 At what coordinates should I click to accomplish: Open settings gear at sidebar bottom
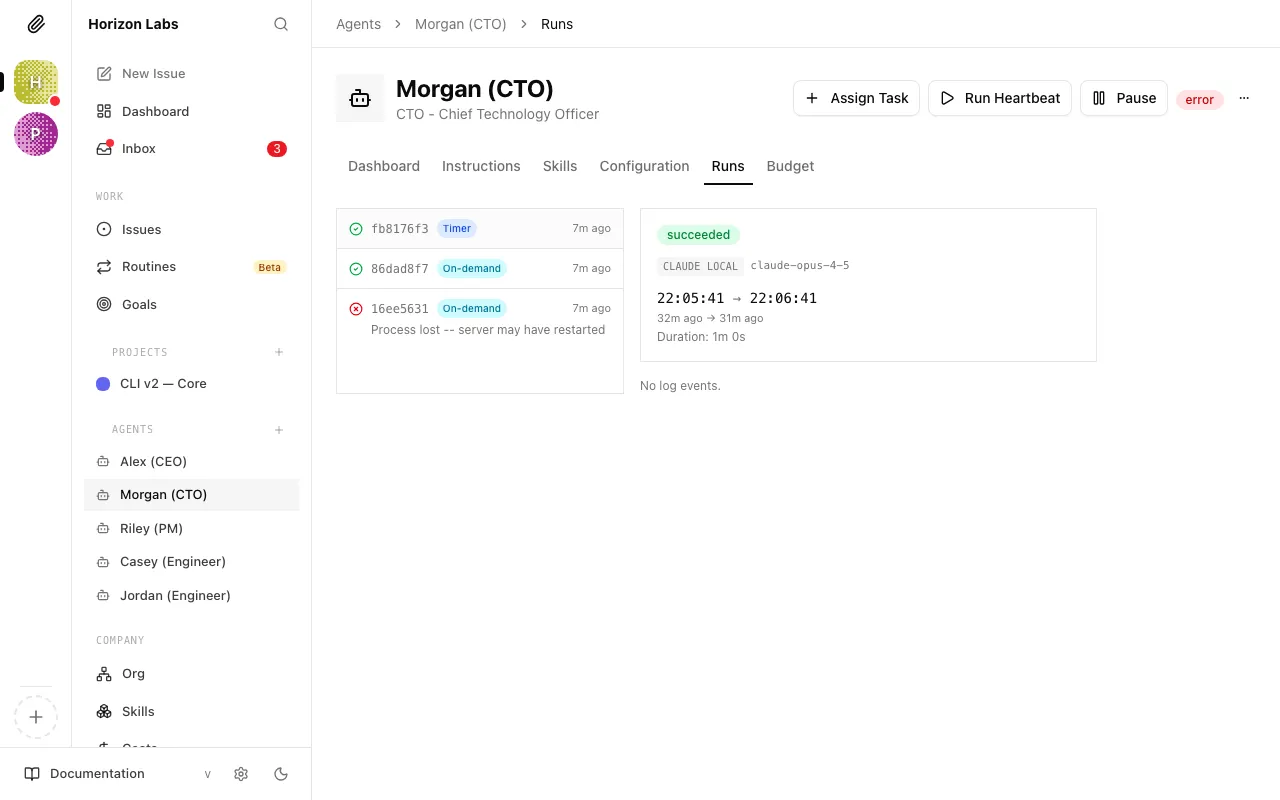pyautogui.click(x=241, y=774)
